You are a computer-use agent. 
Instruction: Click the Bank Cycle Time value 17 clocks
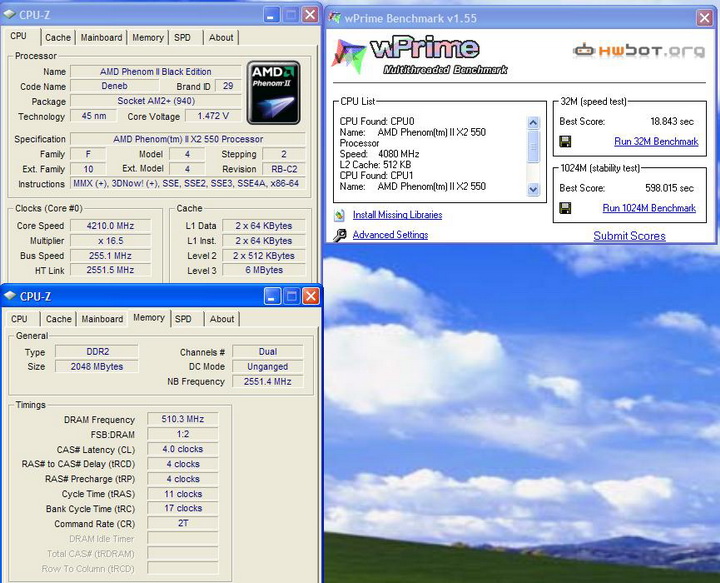[x=183, y=508]
